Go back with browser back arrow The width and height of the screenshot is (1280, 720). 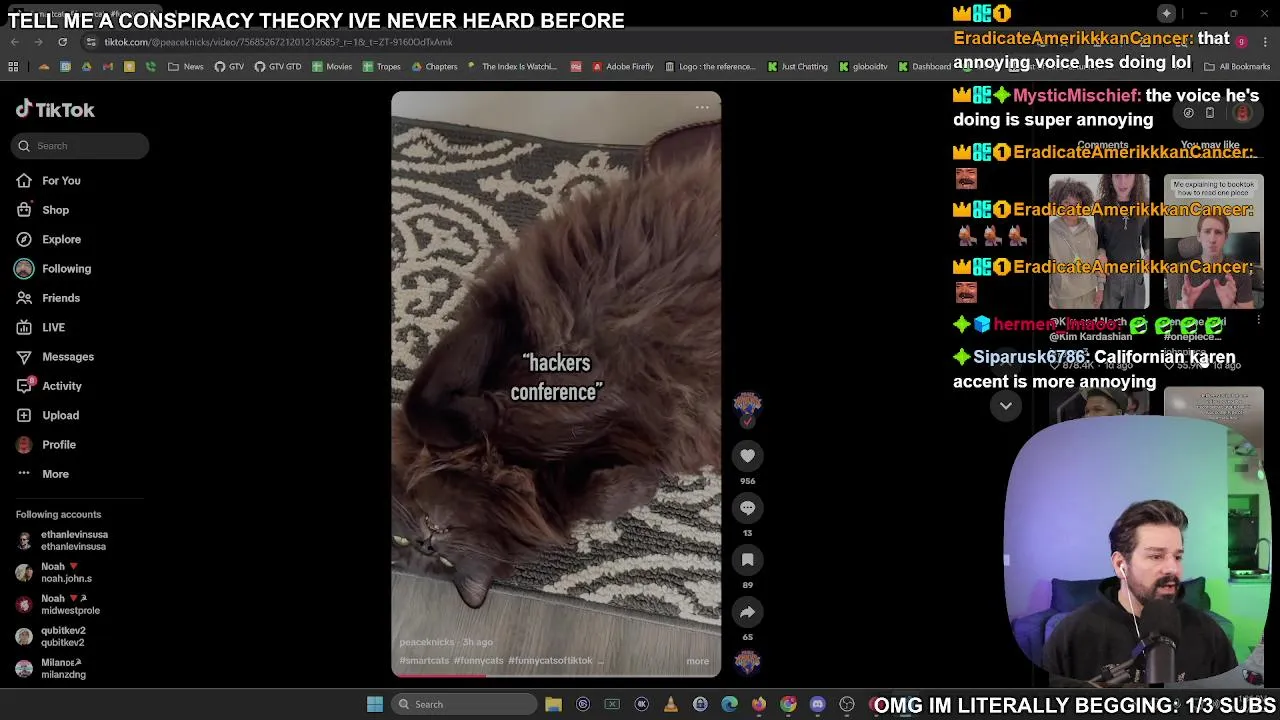15,42
